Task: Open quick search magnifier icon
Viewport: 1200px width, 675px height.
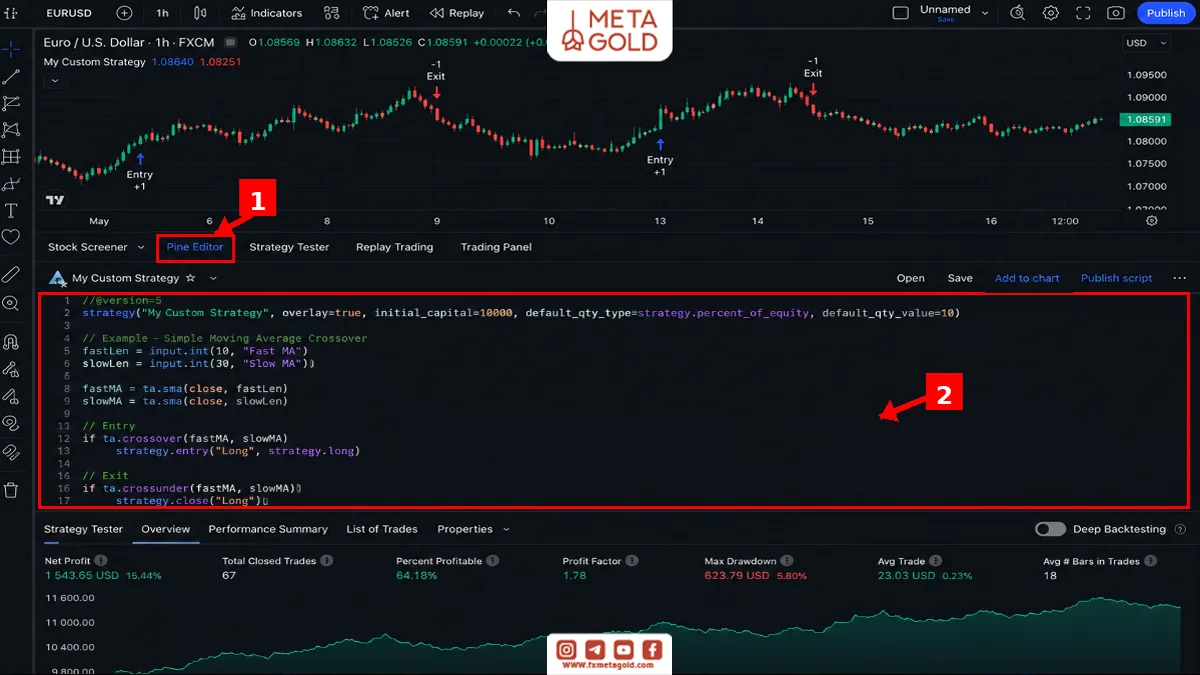Action: click(1018, 13)
